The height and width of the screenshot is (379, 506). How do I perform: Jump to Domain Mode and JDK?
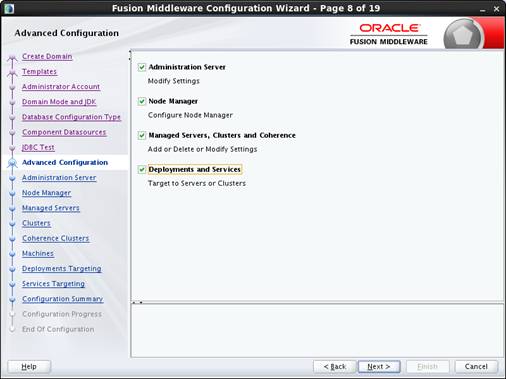click(x=59, y=102)
